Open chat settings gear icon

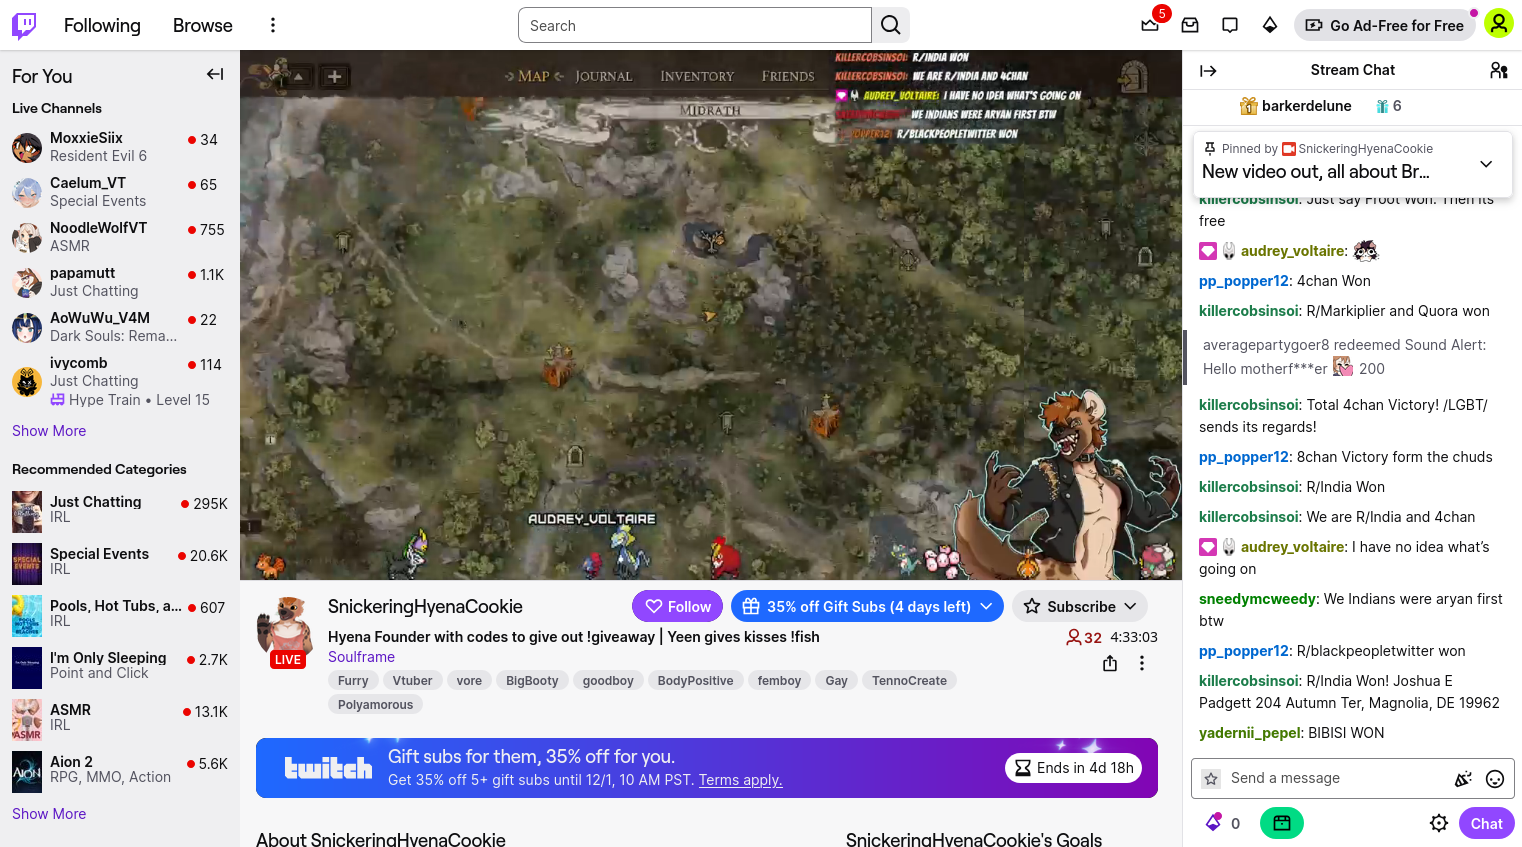pyautogui.click(x=1439, y=823)
